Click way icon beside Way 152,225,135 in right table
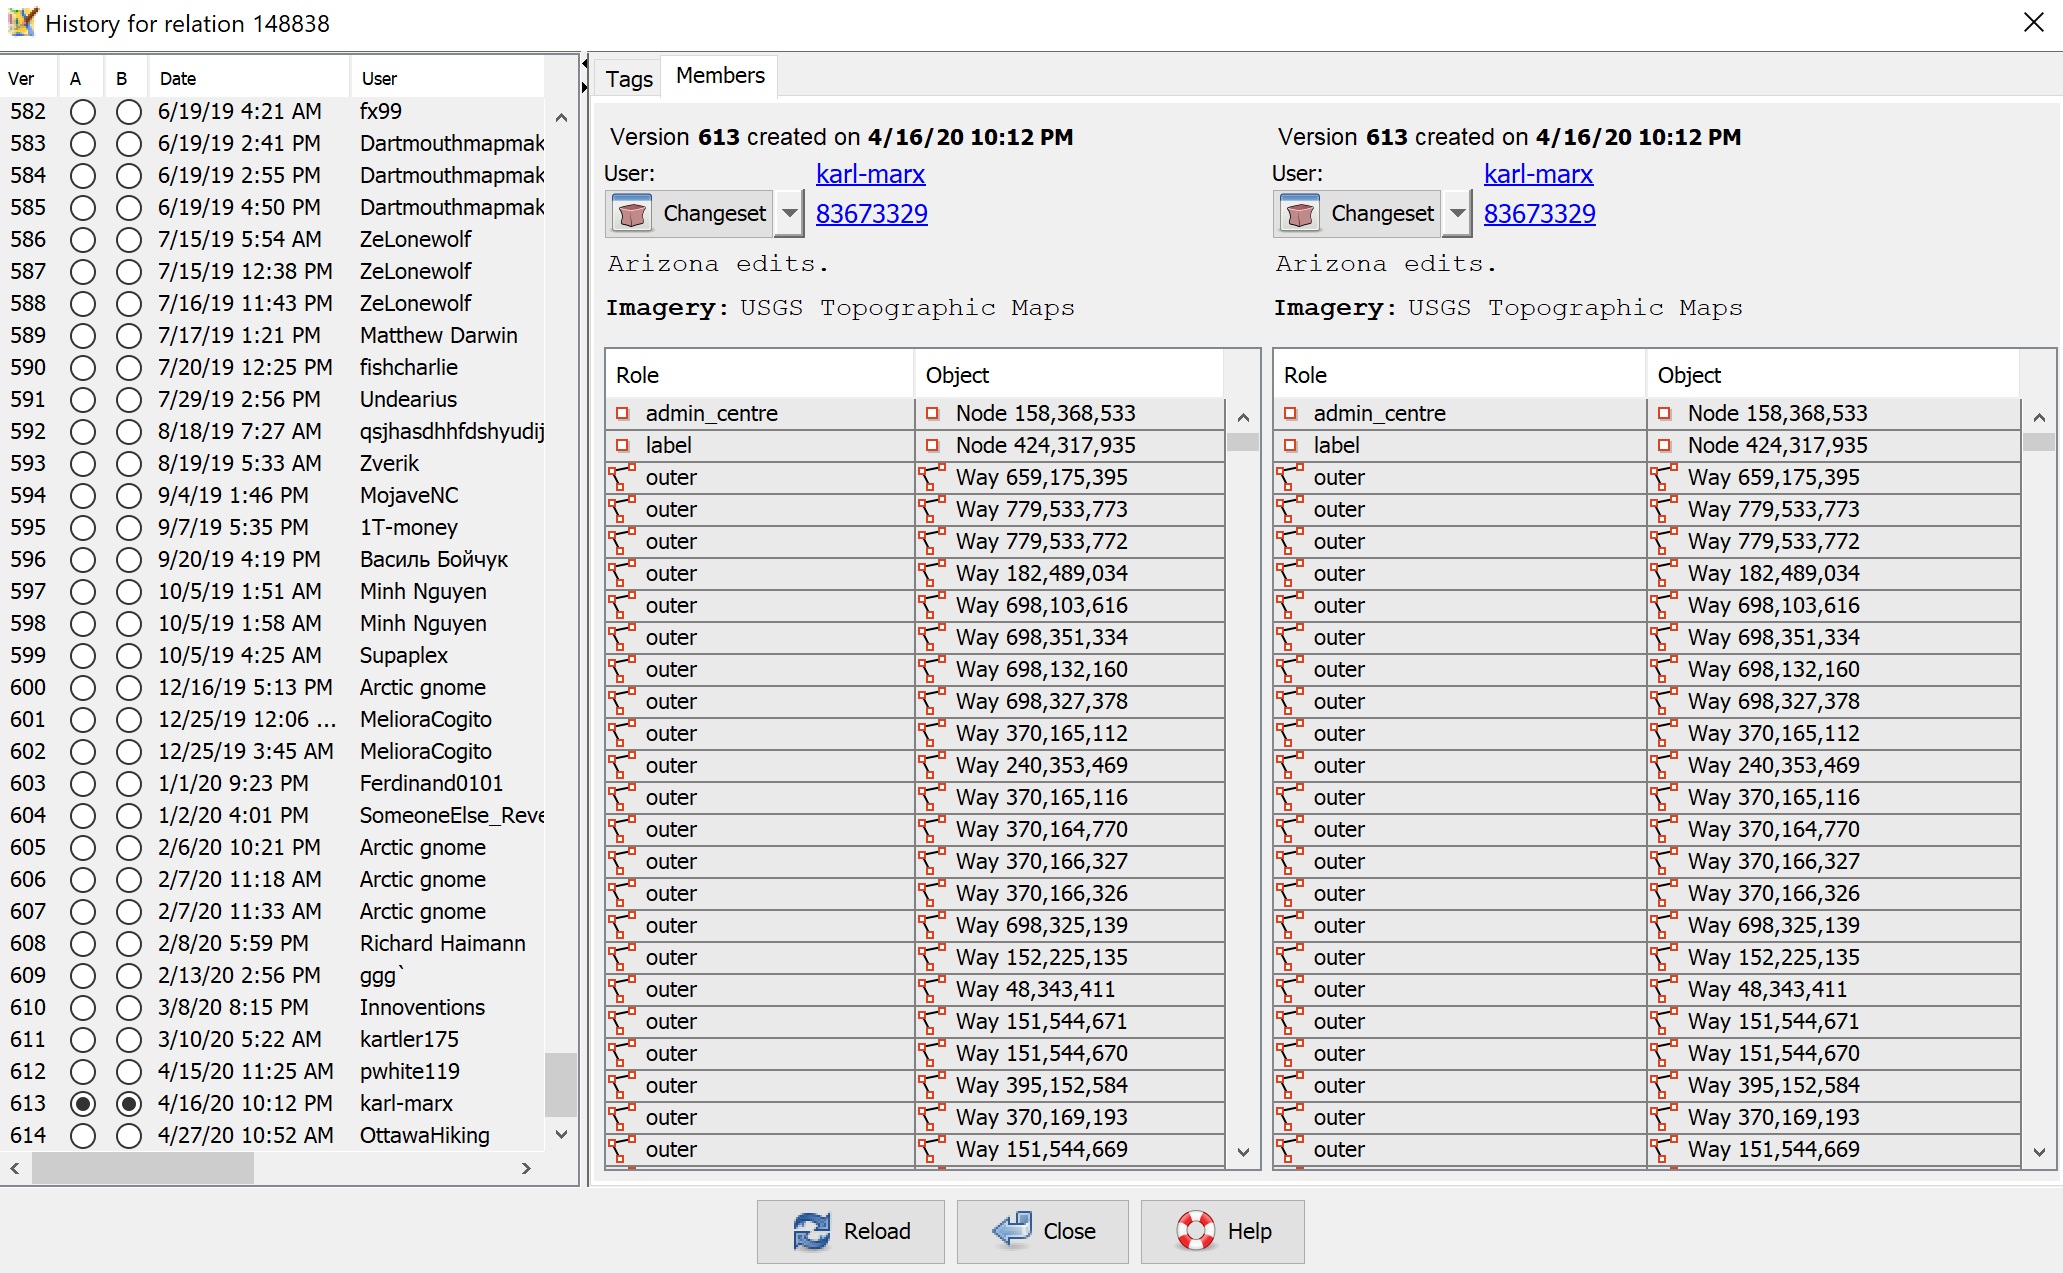 pos(1664,957)
